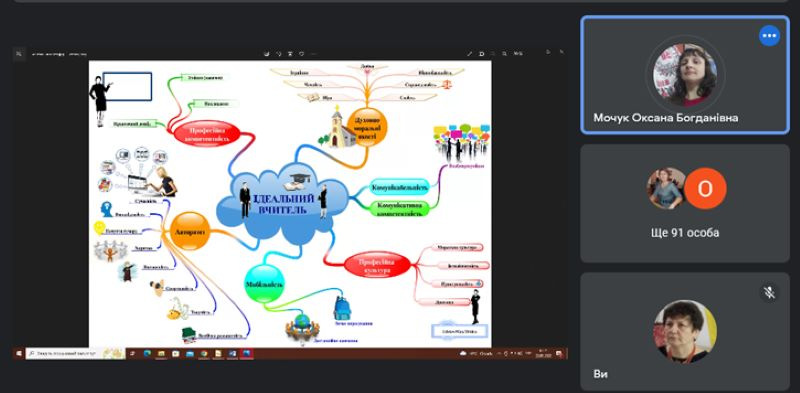Image resolution: width=800 pixels, height=393 pixels.
Task: Click your own video tile labeled "Ви"
Action: click(685, 331)
